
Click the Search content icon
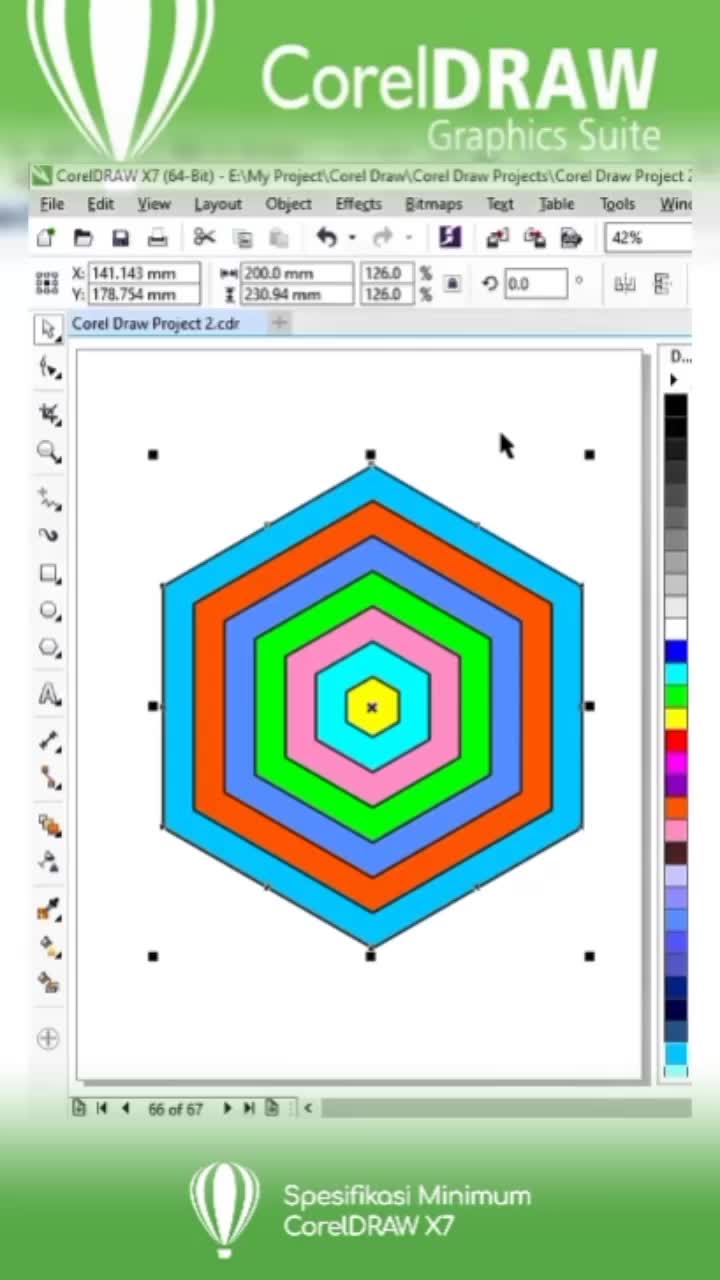pos(449,237)
